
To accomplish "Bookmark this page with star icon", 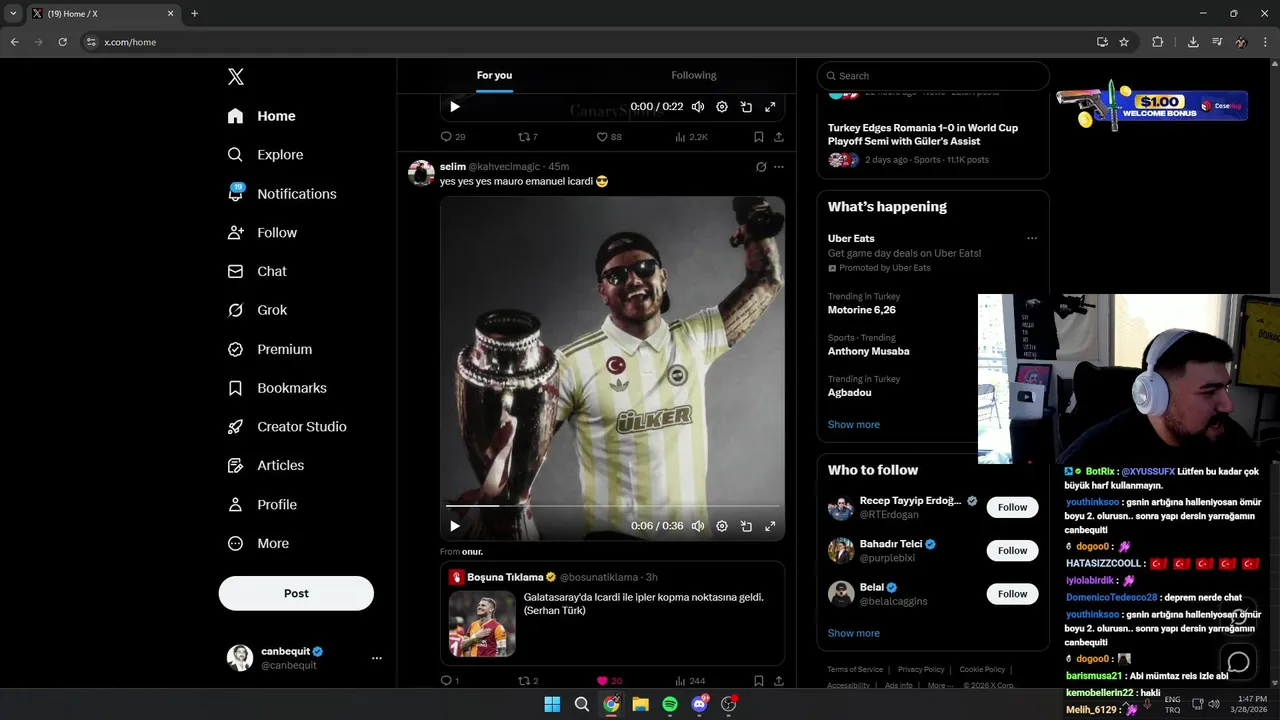I will click(1124, 42).
